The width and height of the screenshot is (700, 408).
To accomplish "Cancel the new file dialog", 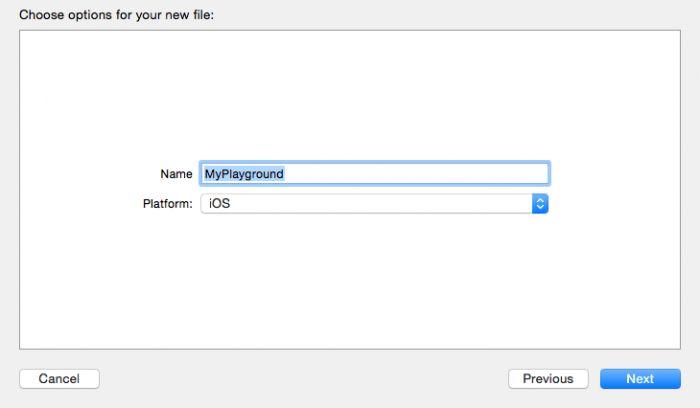I will click(x=59, y=379).
